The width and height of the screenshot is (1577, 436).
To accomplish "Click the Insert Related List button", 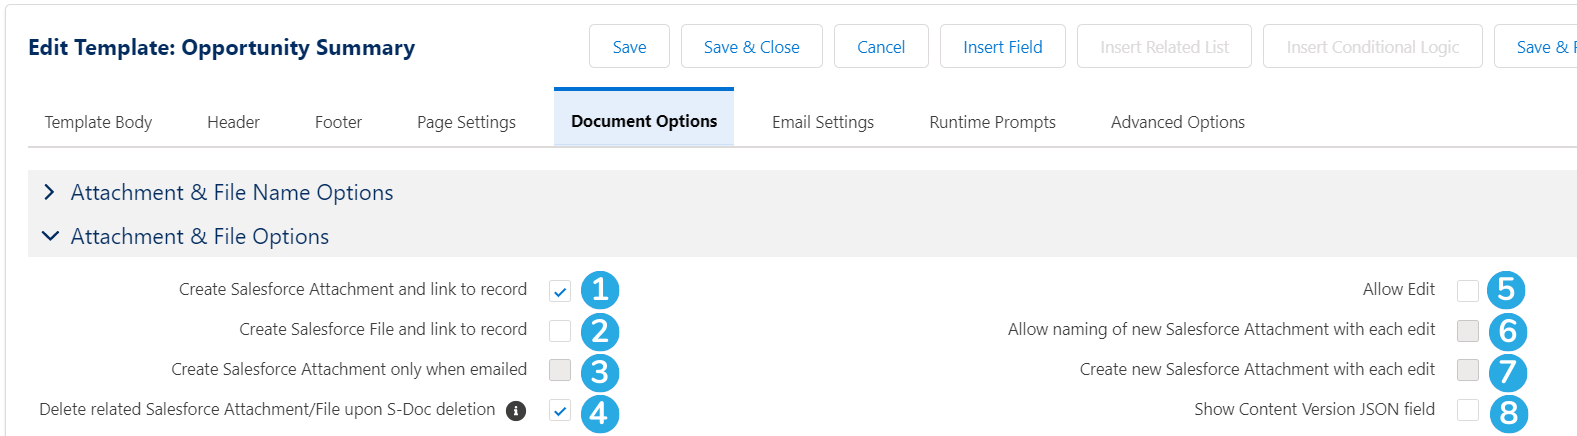I will point(1164,47).
